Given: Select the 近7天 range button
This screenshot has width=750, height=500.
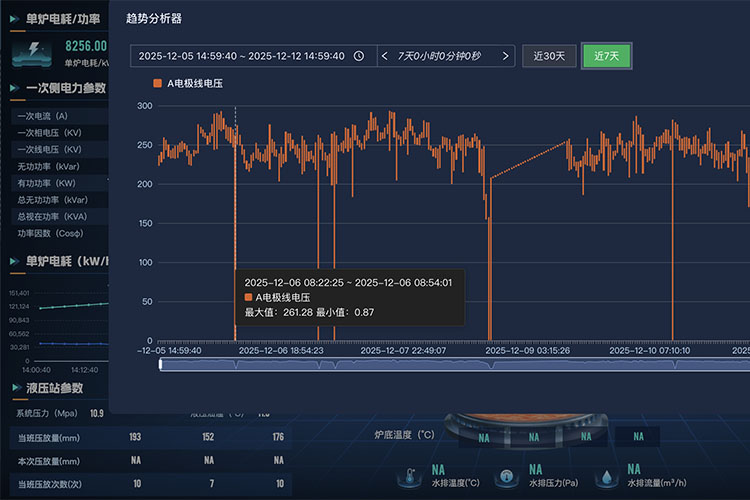Looking at the screenshot, I should click(x=607, y=56).
